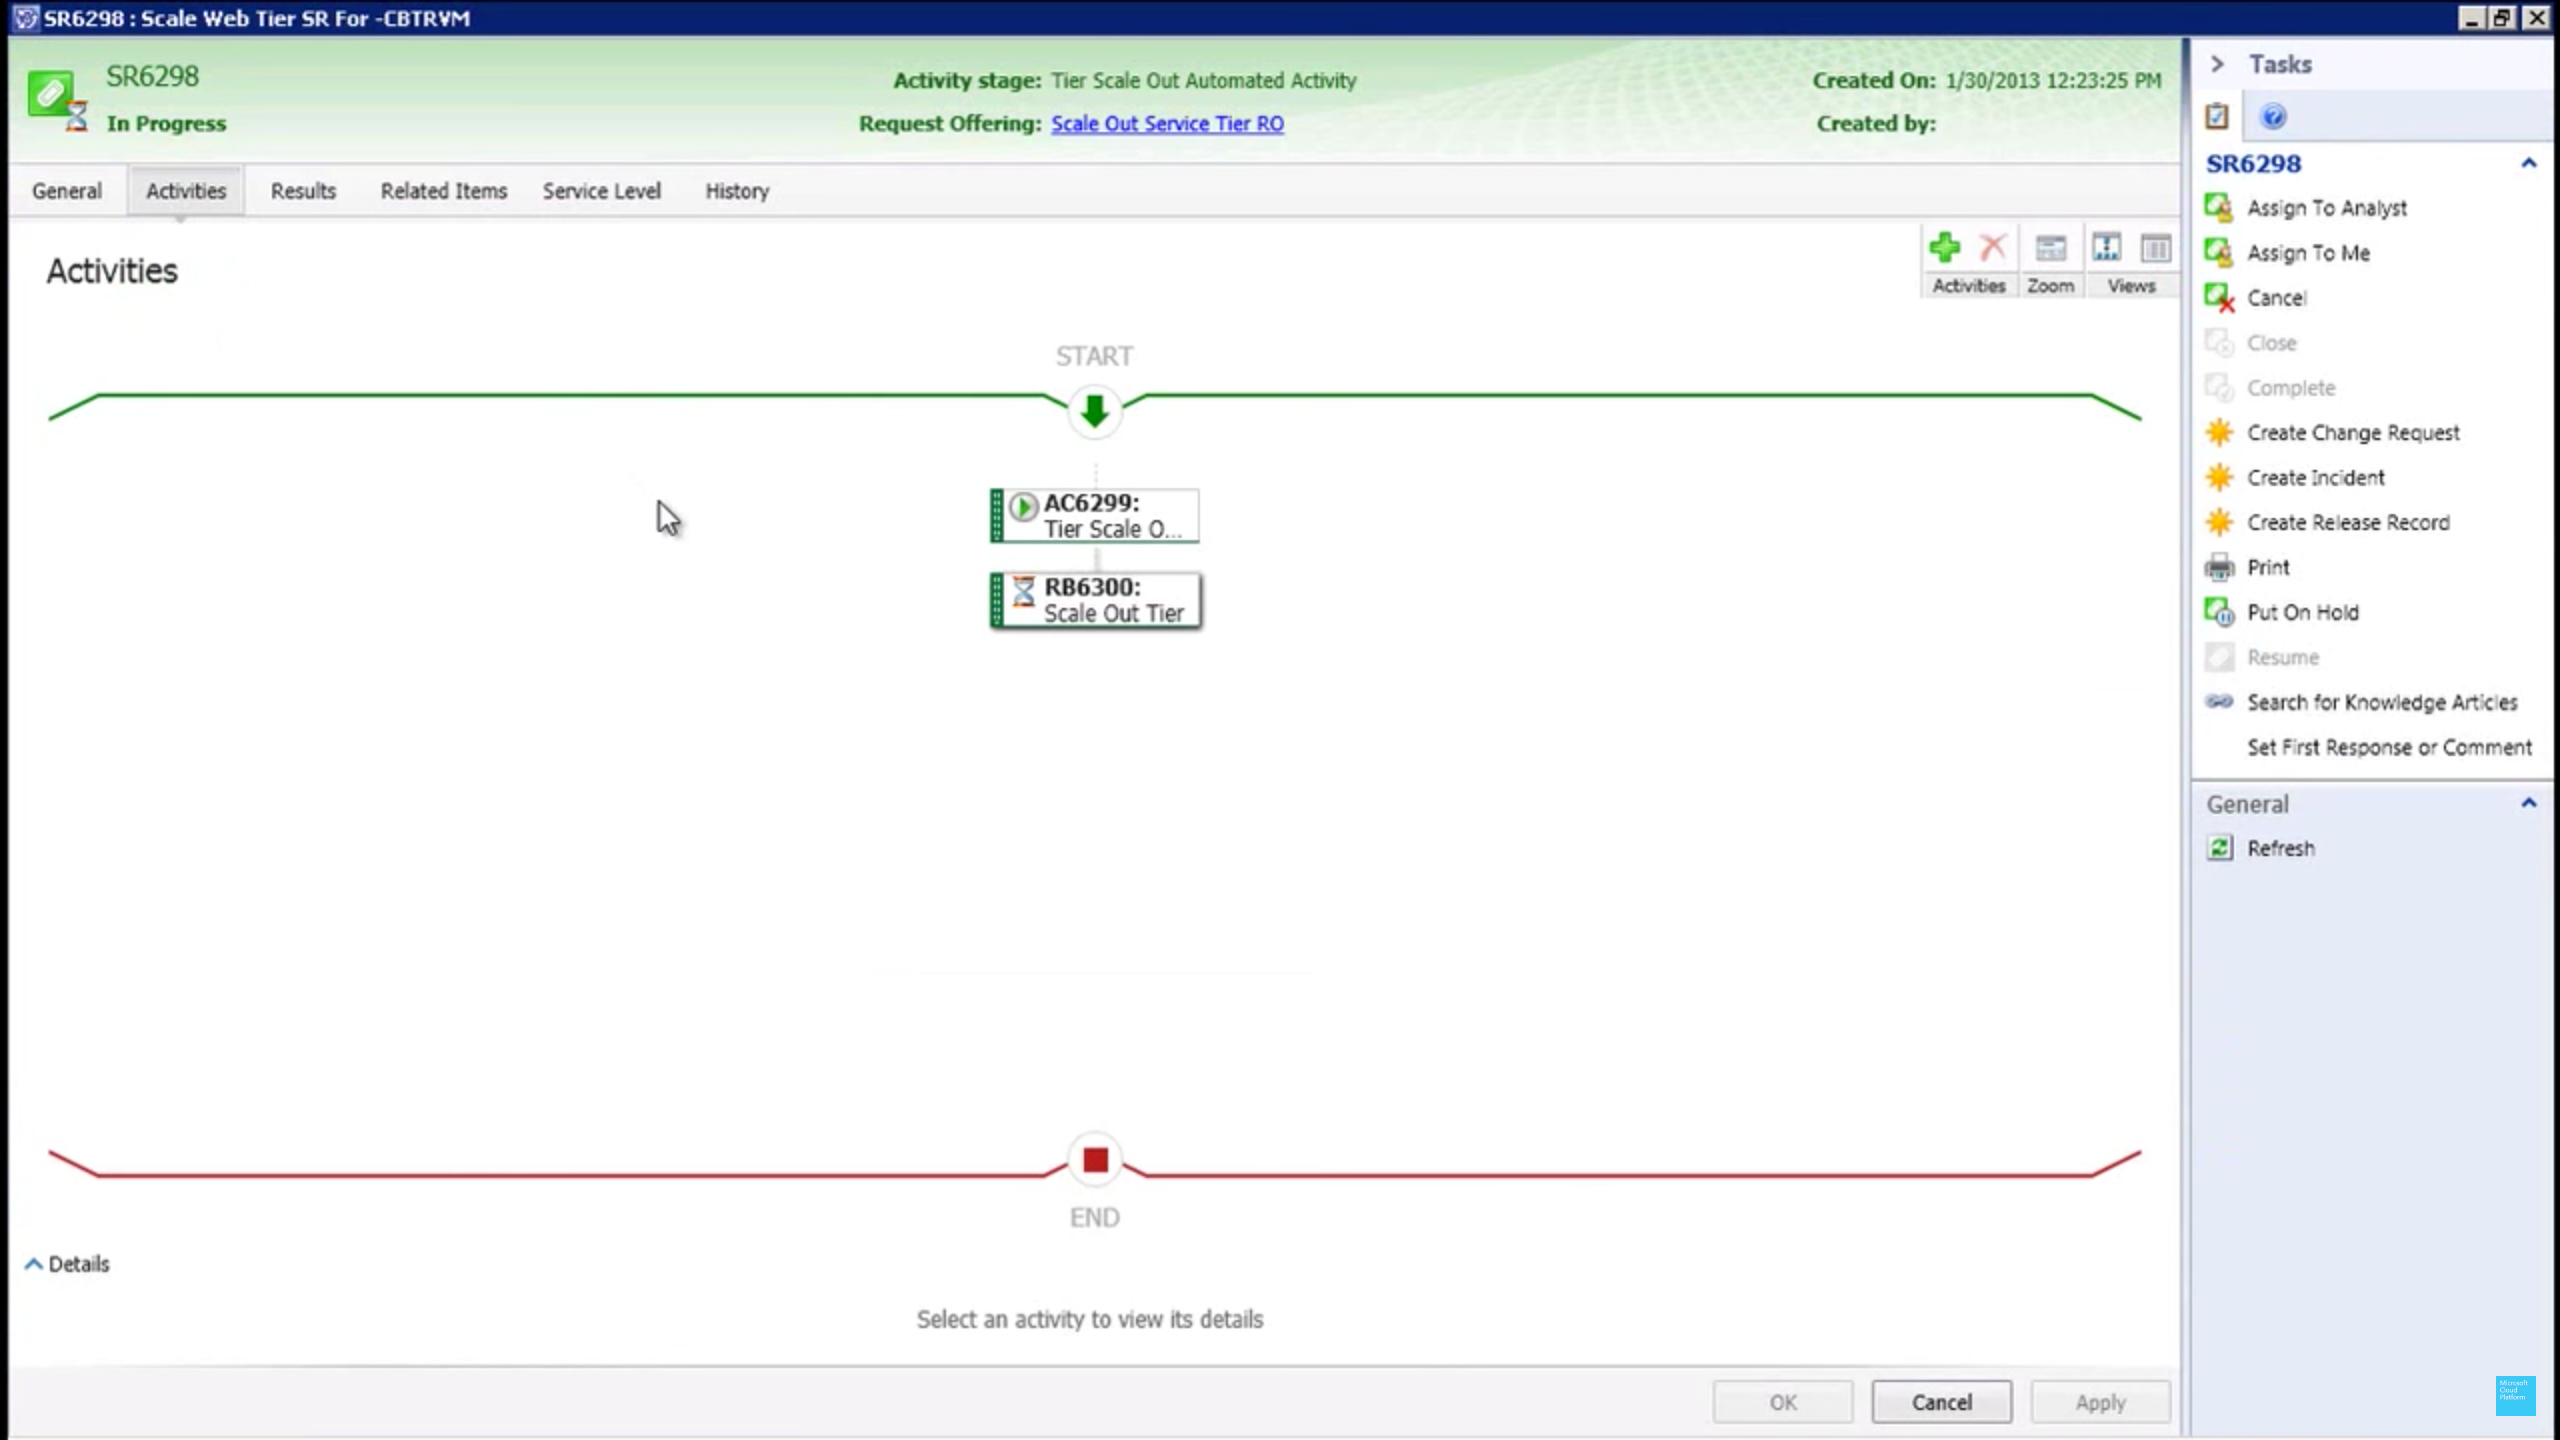This screenshot has width=2560, height=1440.
Task: Click the green plus add activity icon
Action: tap(1945, 247)
